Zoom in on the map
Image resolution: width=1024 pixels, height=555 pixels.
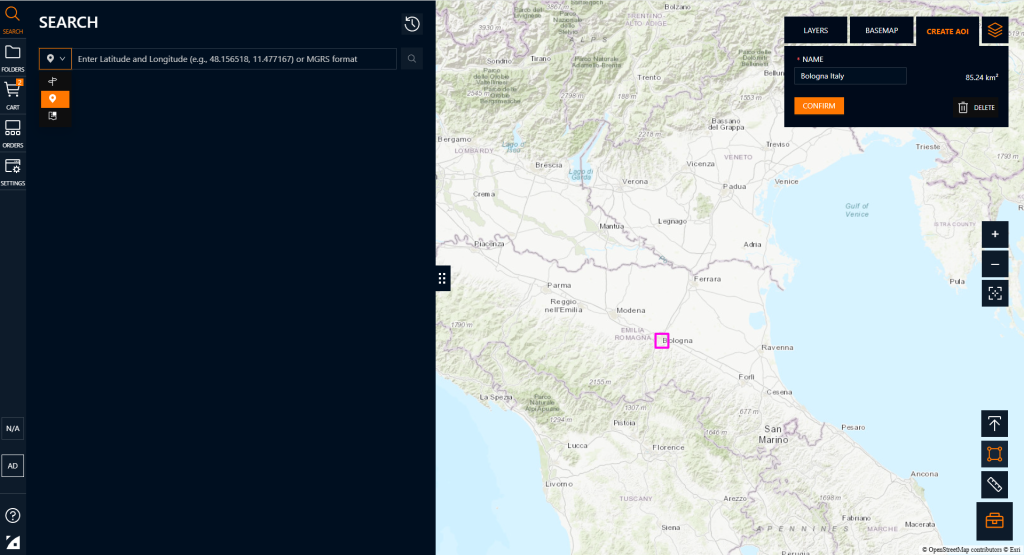[x=995, y=234]
